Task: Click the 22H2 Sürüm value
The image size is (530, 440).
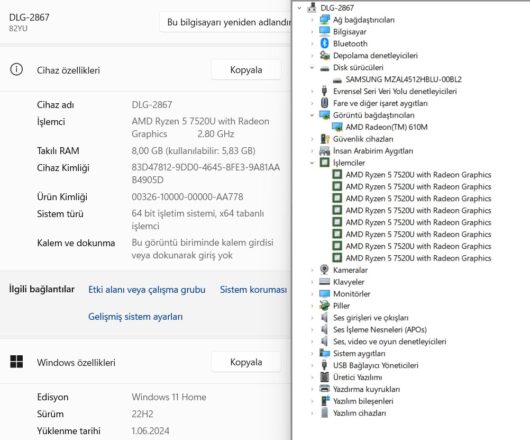Action: point(142,414)
